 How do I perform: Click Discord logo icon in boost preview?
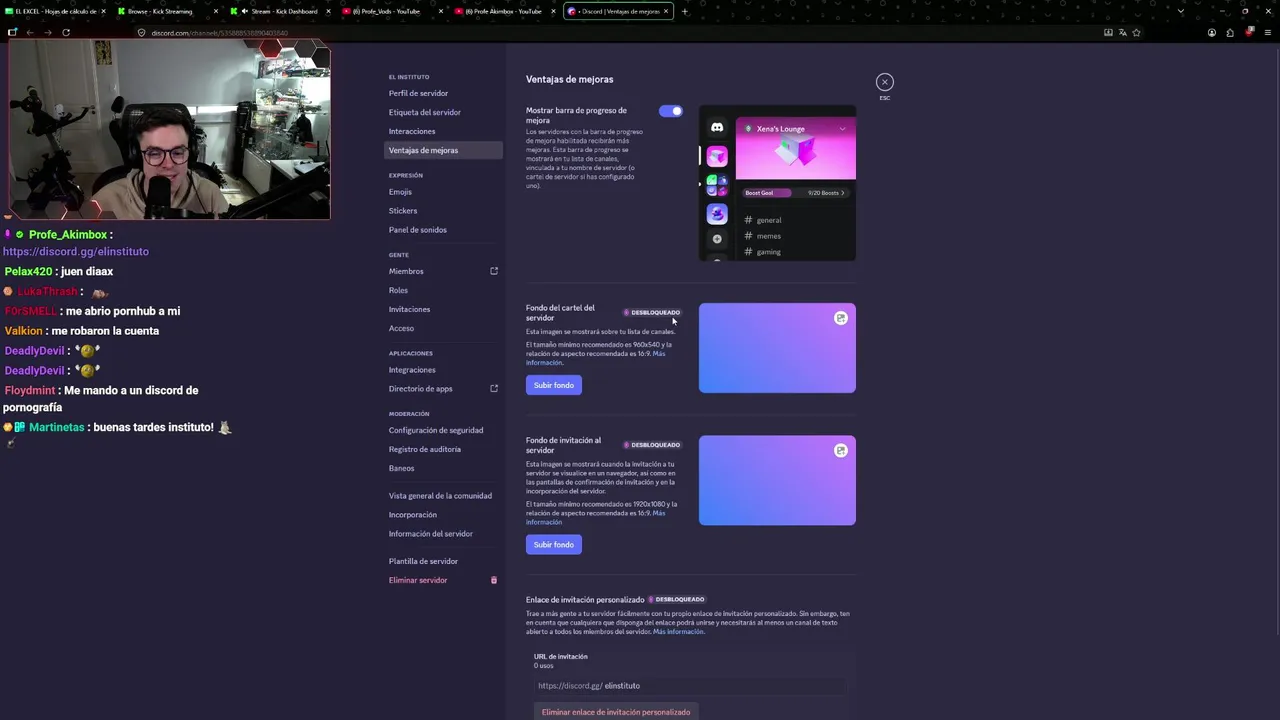pyautogui.click(x=717, y=127)
